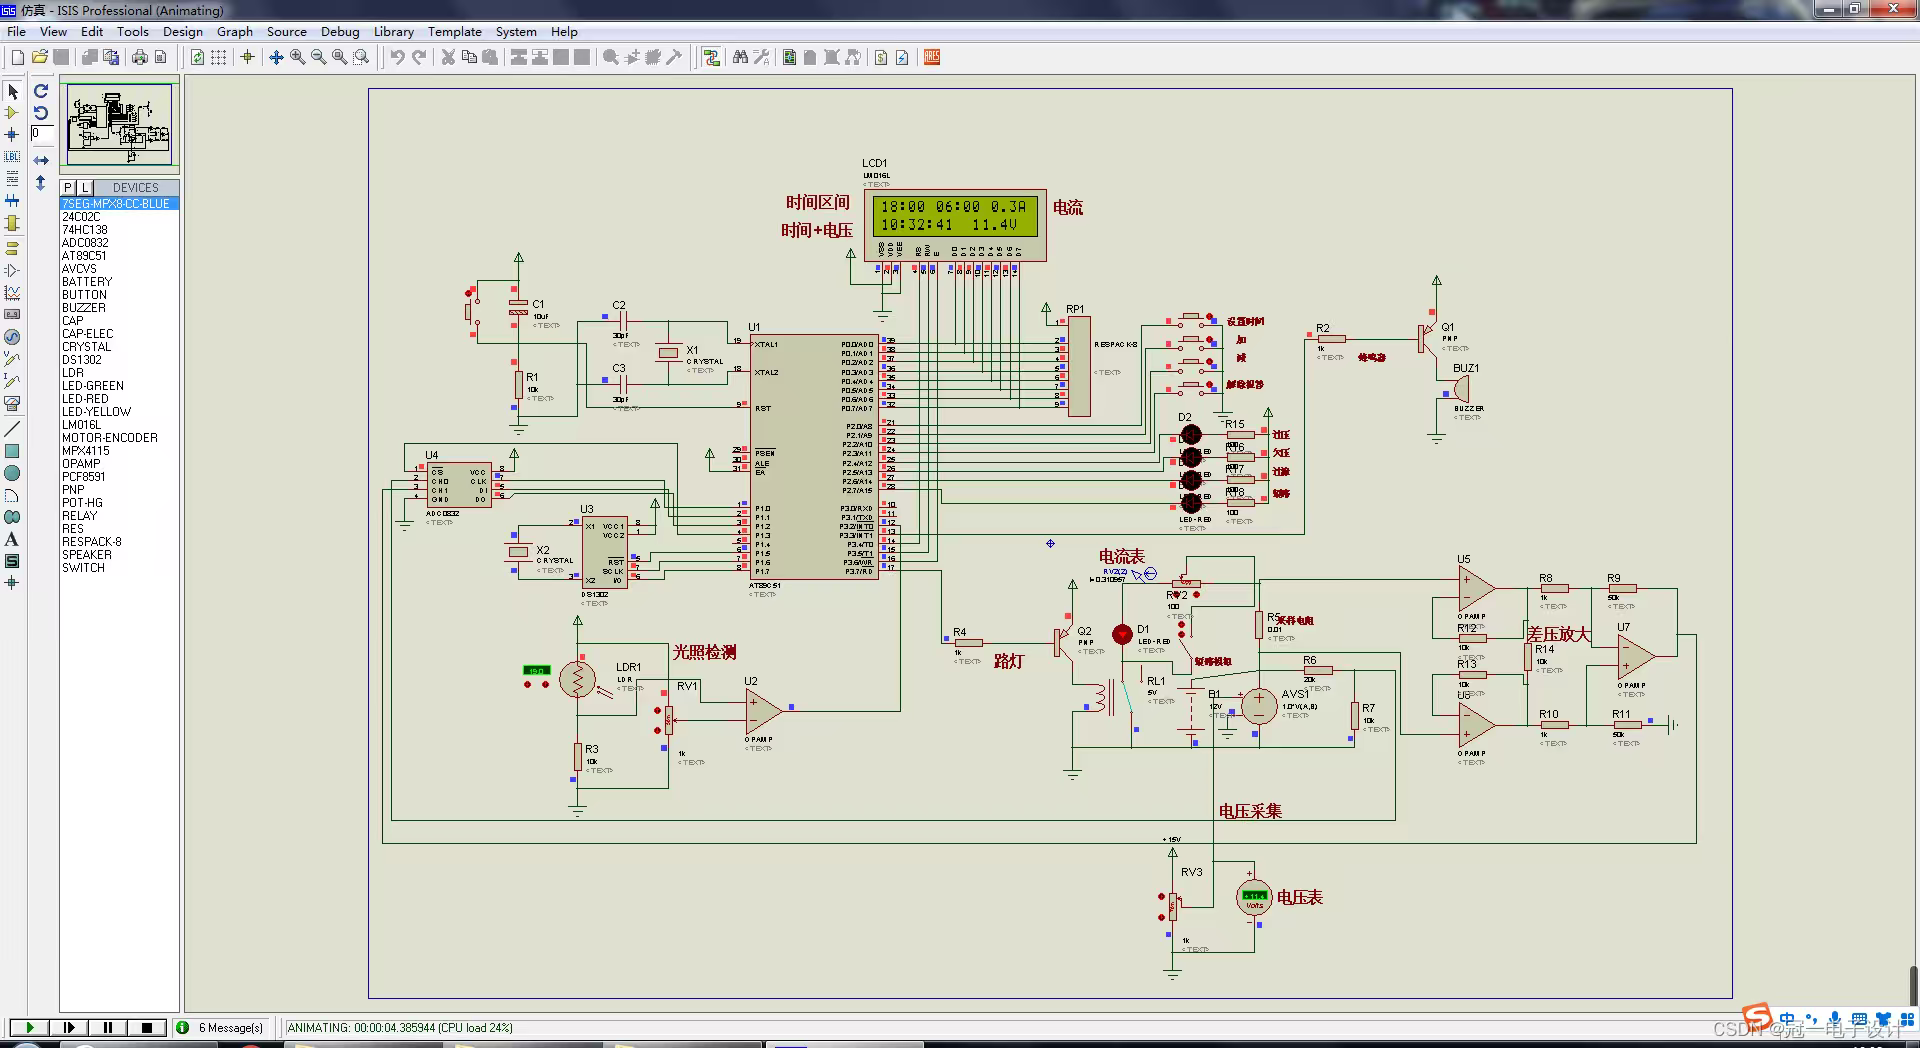Open the Template menu
Viewport: 1920px width, 1048px height.
click(x=455, y=31)
